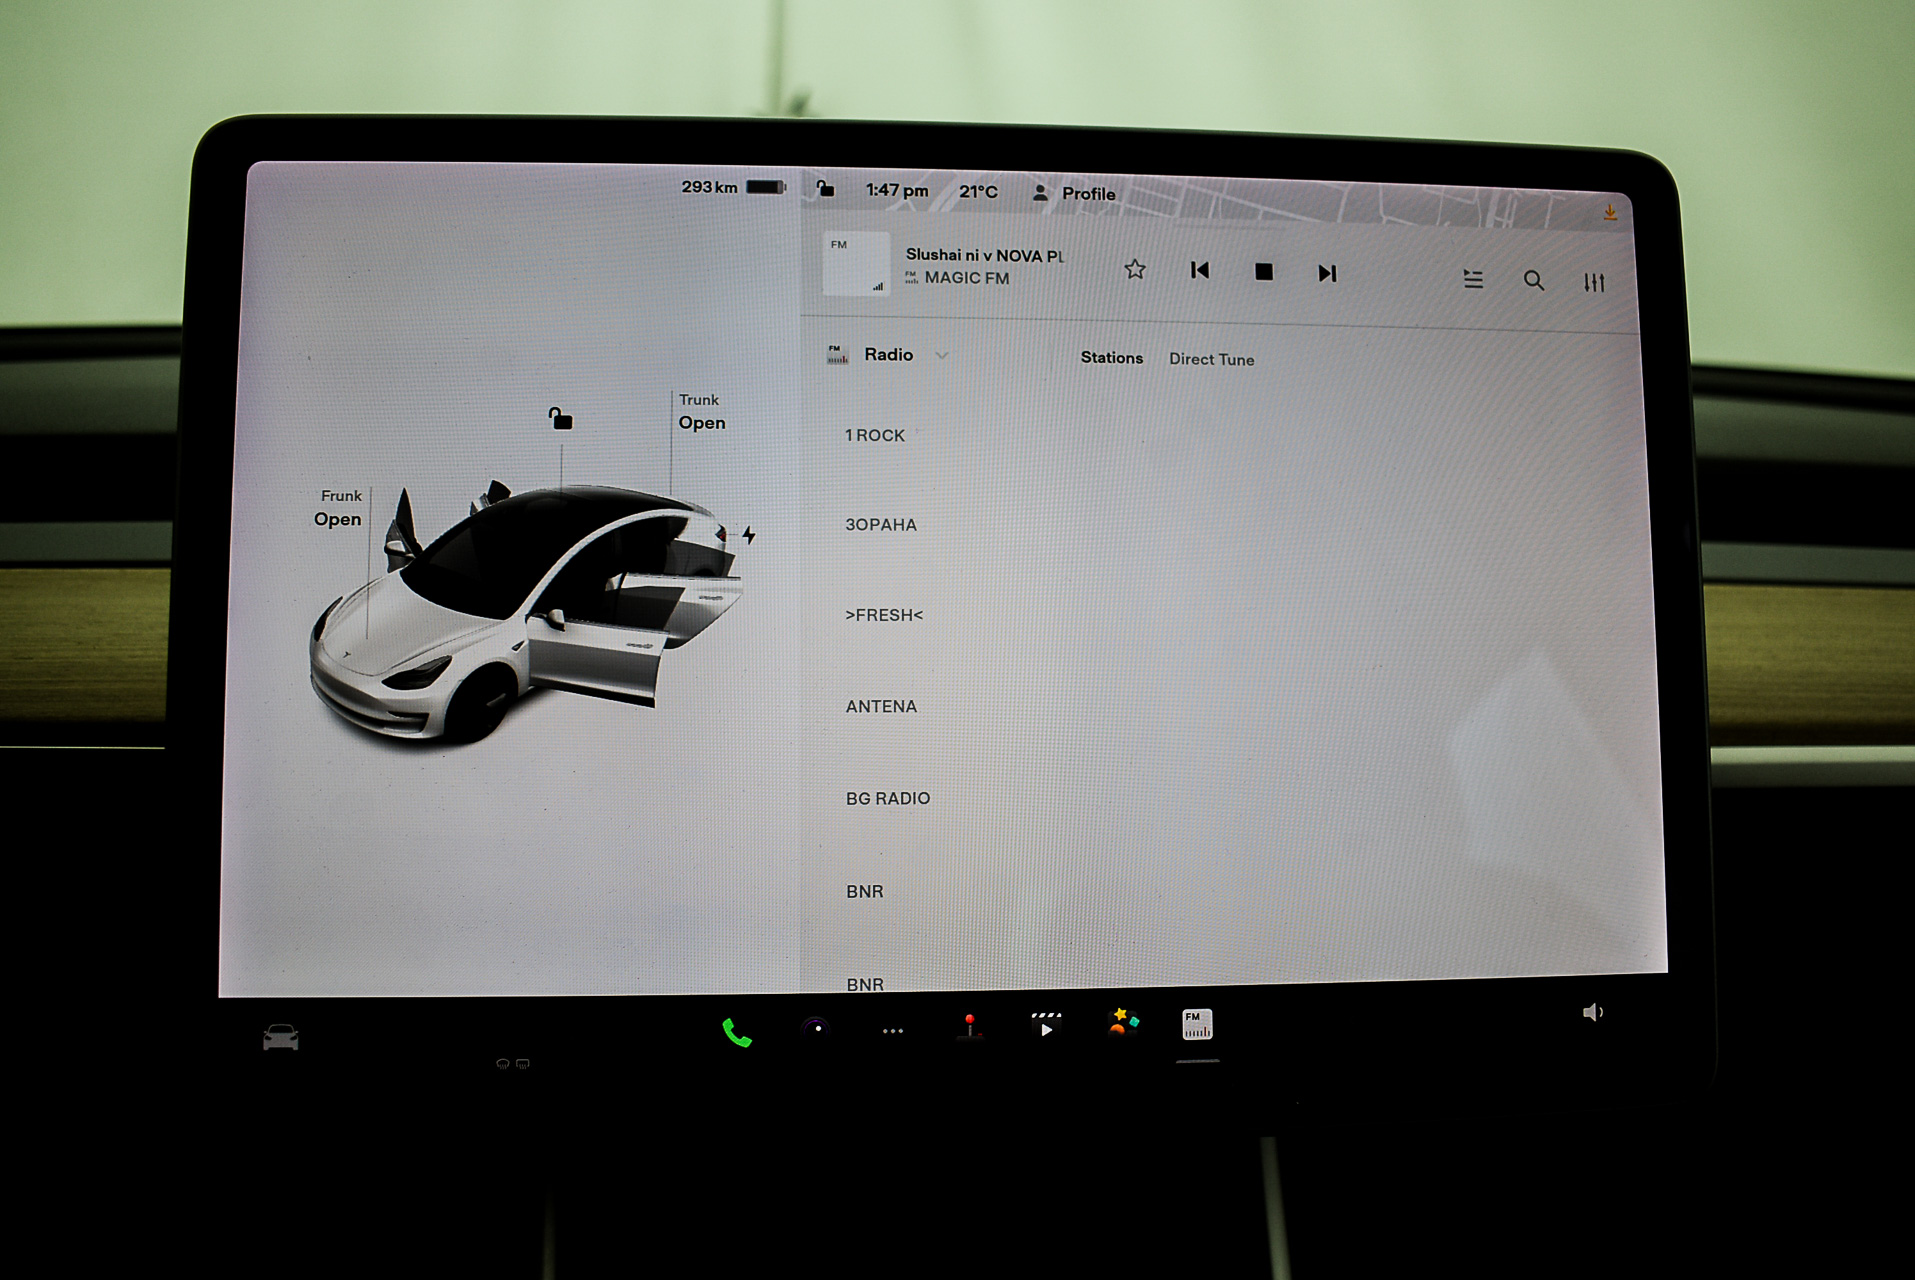The image size is (1915, 1280).
Task: Open the FM Radio app icon
Action: pos(1197,1024)
